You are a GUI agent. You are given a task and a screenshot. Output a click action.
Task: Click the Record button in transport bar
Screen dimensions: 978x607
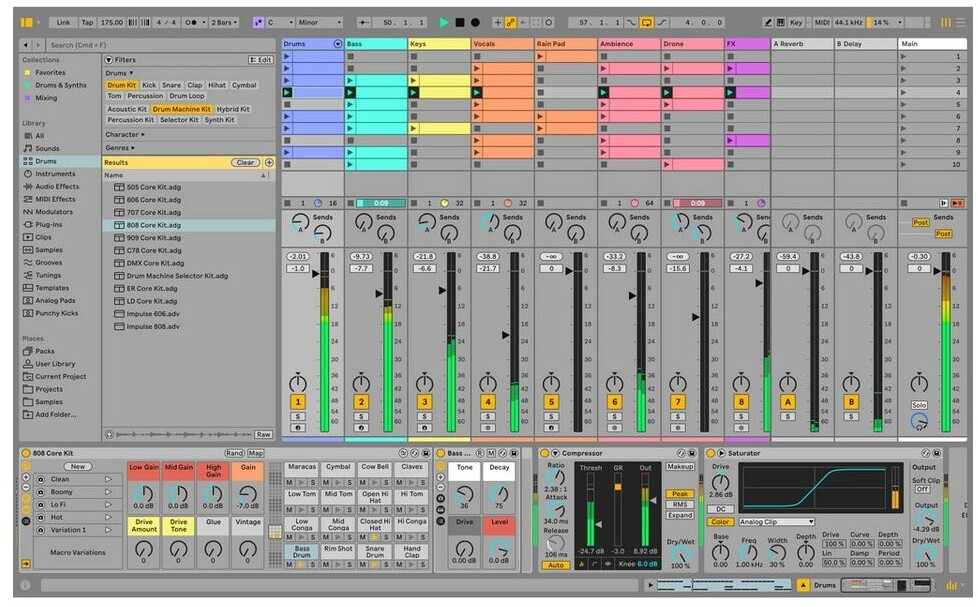475,22
